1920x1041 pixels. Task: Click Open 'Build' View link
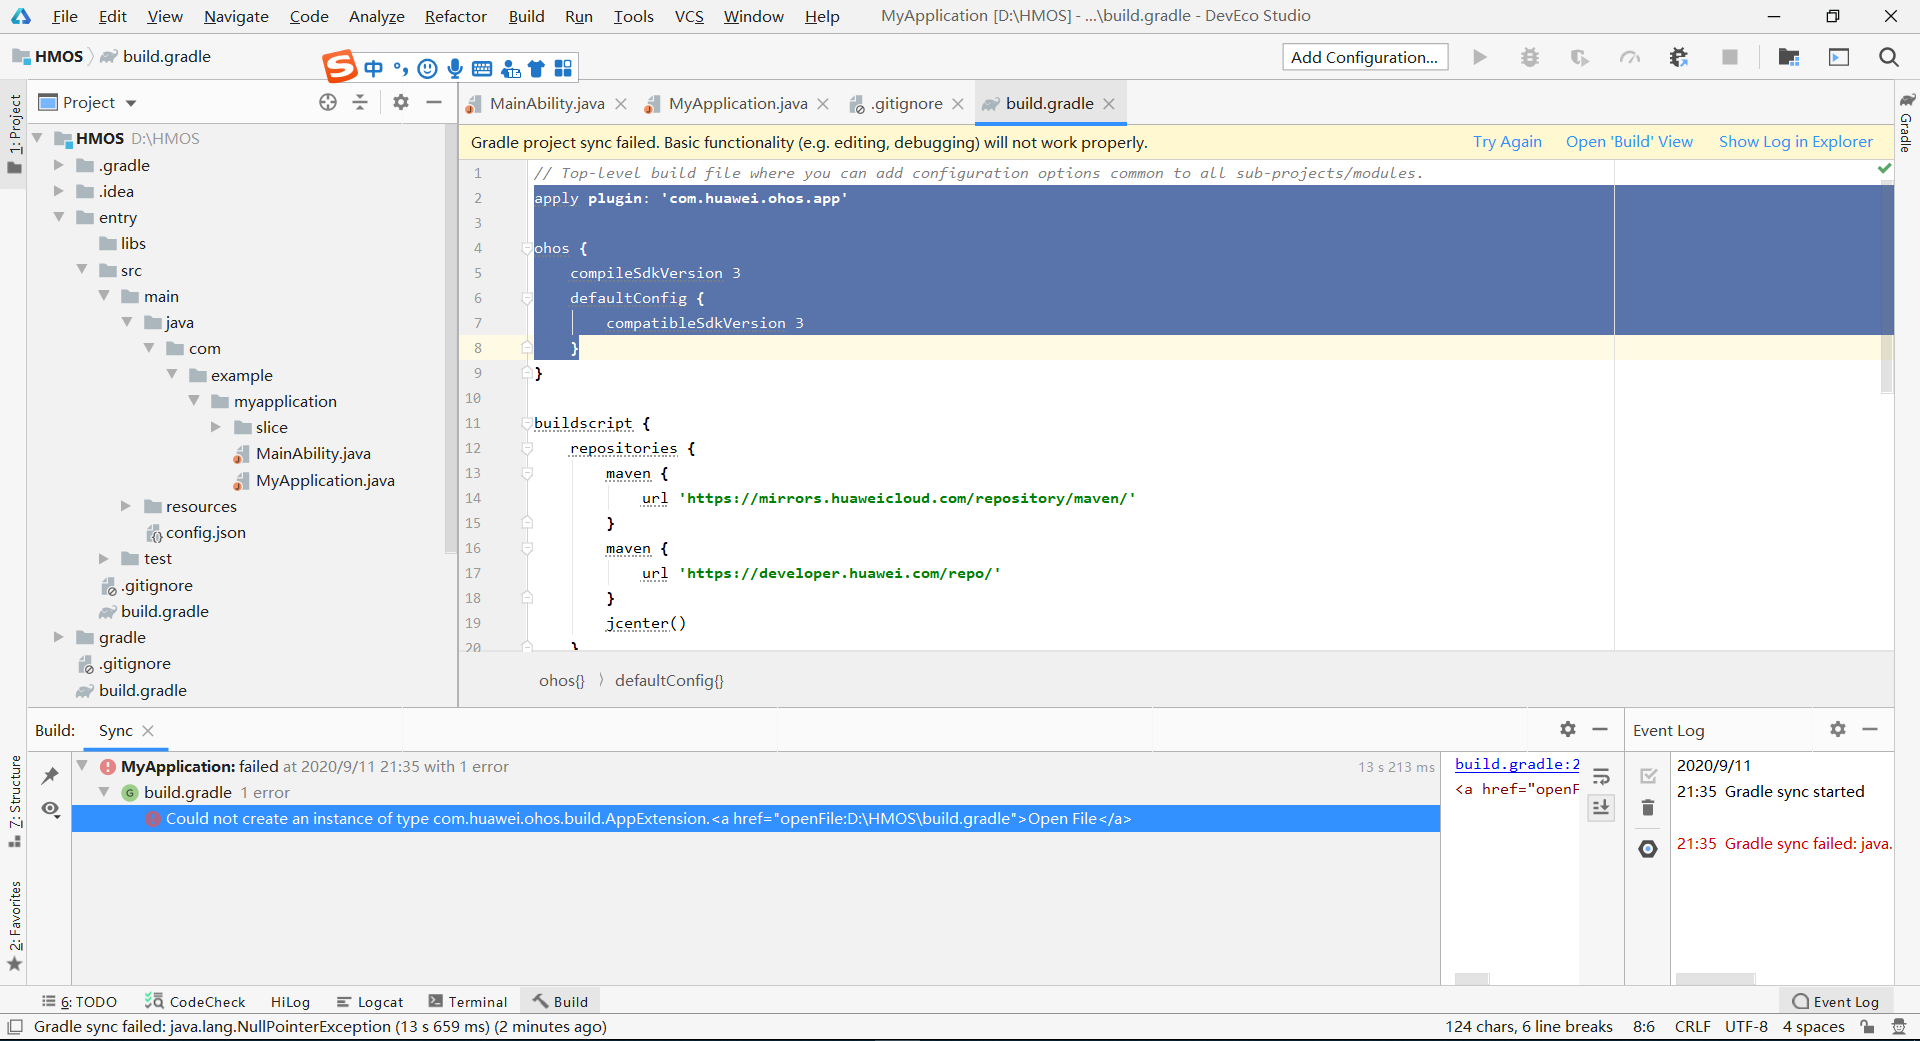[x=1629, y=142]
